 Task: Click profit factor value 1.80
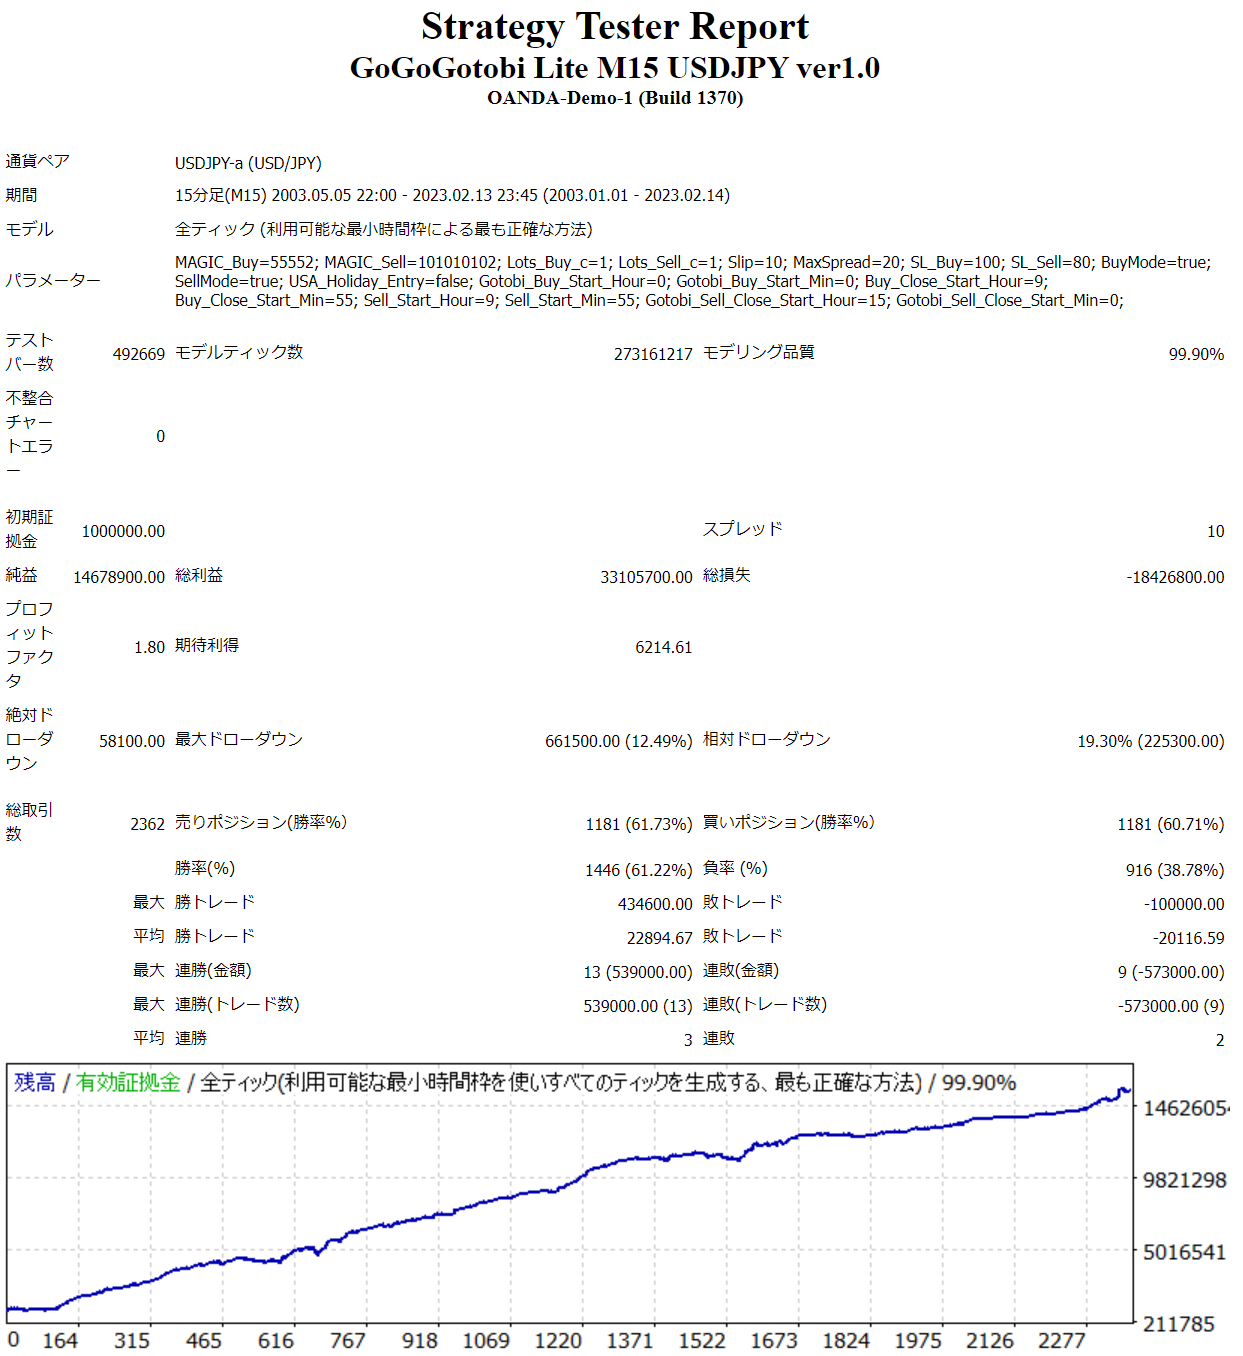coord(149,647)
